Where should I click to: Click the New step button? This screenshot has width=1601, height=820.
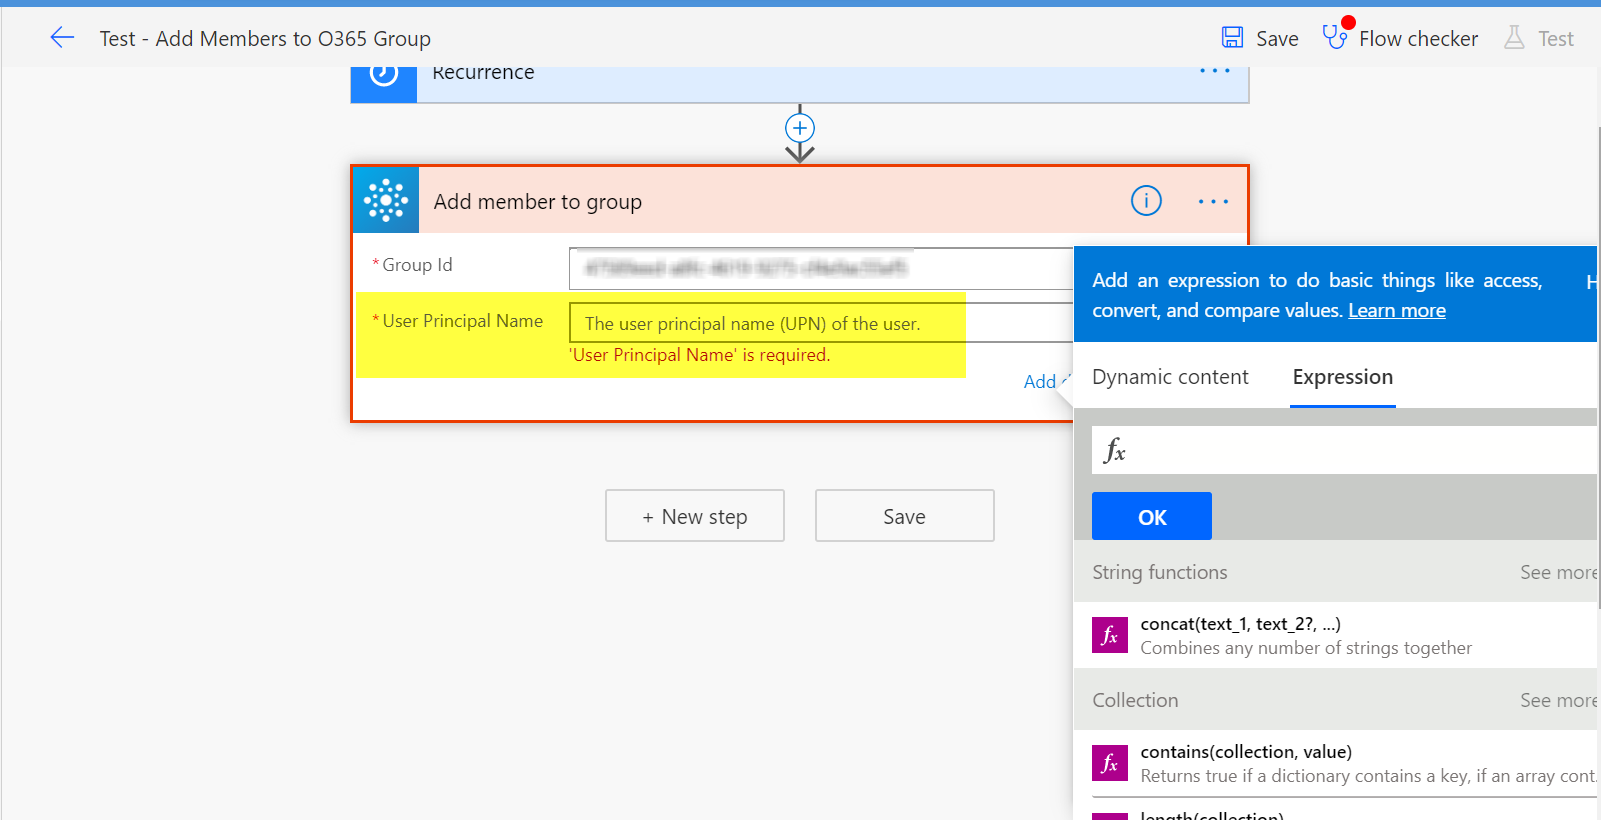click(695, 516)
